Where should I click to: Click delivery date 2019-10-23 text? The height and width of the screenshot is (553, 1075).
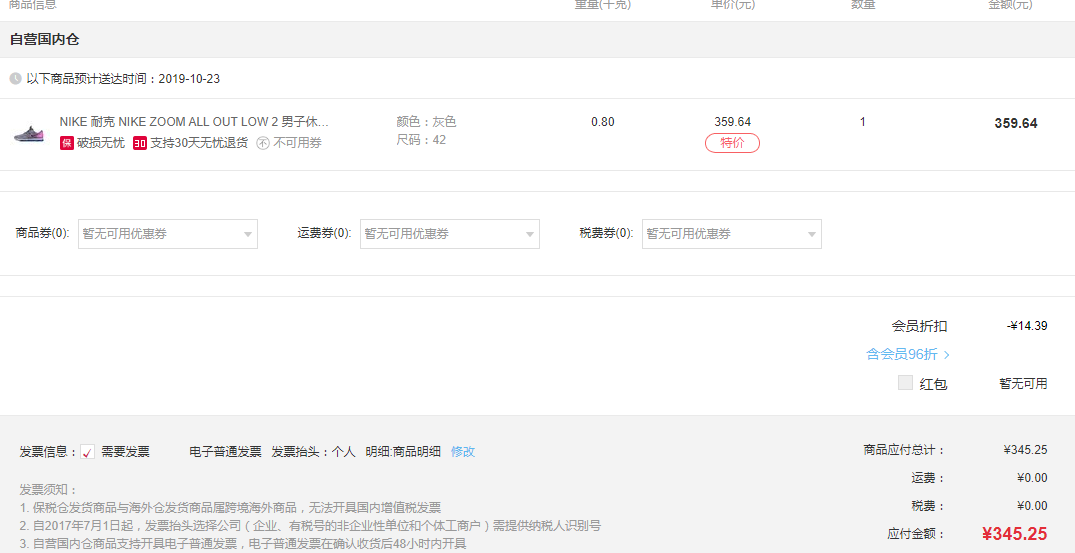coord(189,79)
